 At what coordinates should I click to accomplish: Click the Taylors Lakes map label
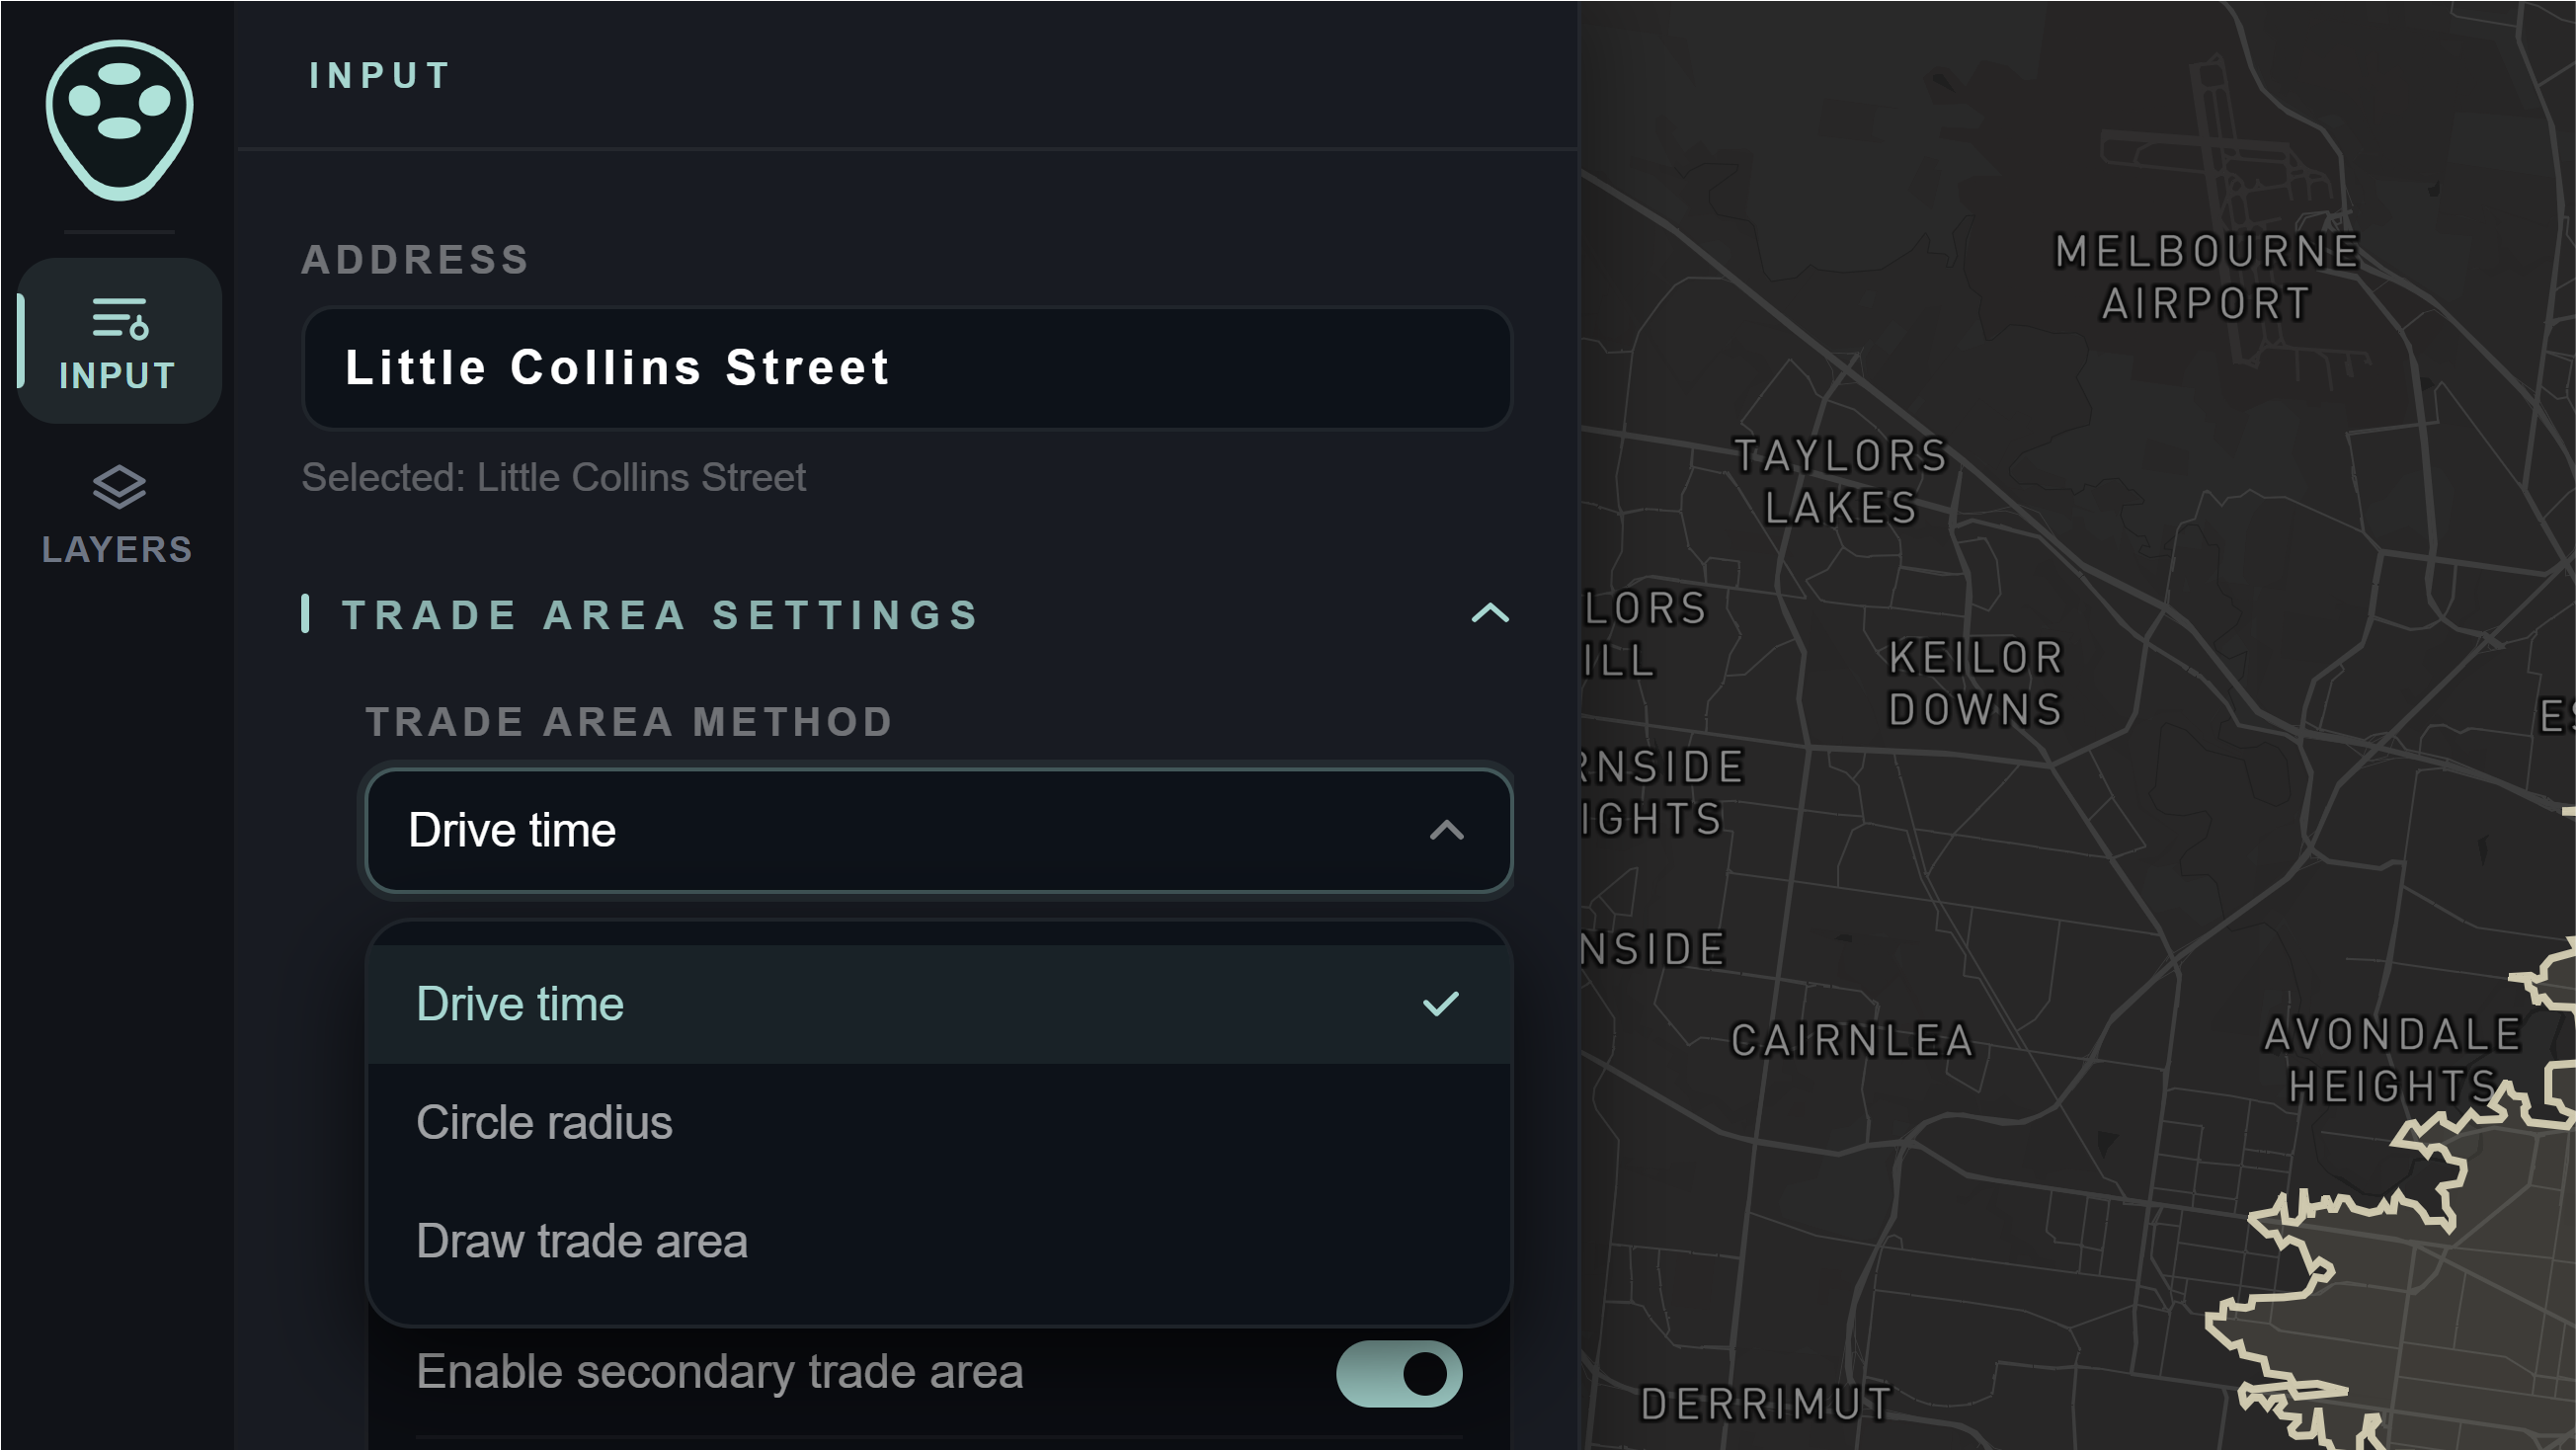1841,482
